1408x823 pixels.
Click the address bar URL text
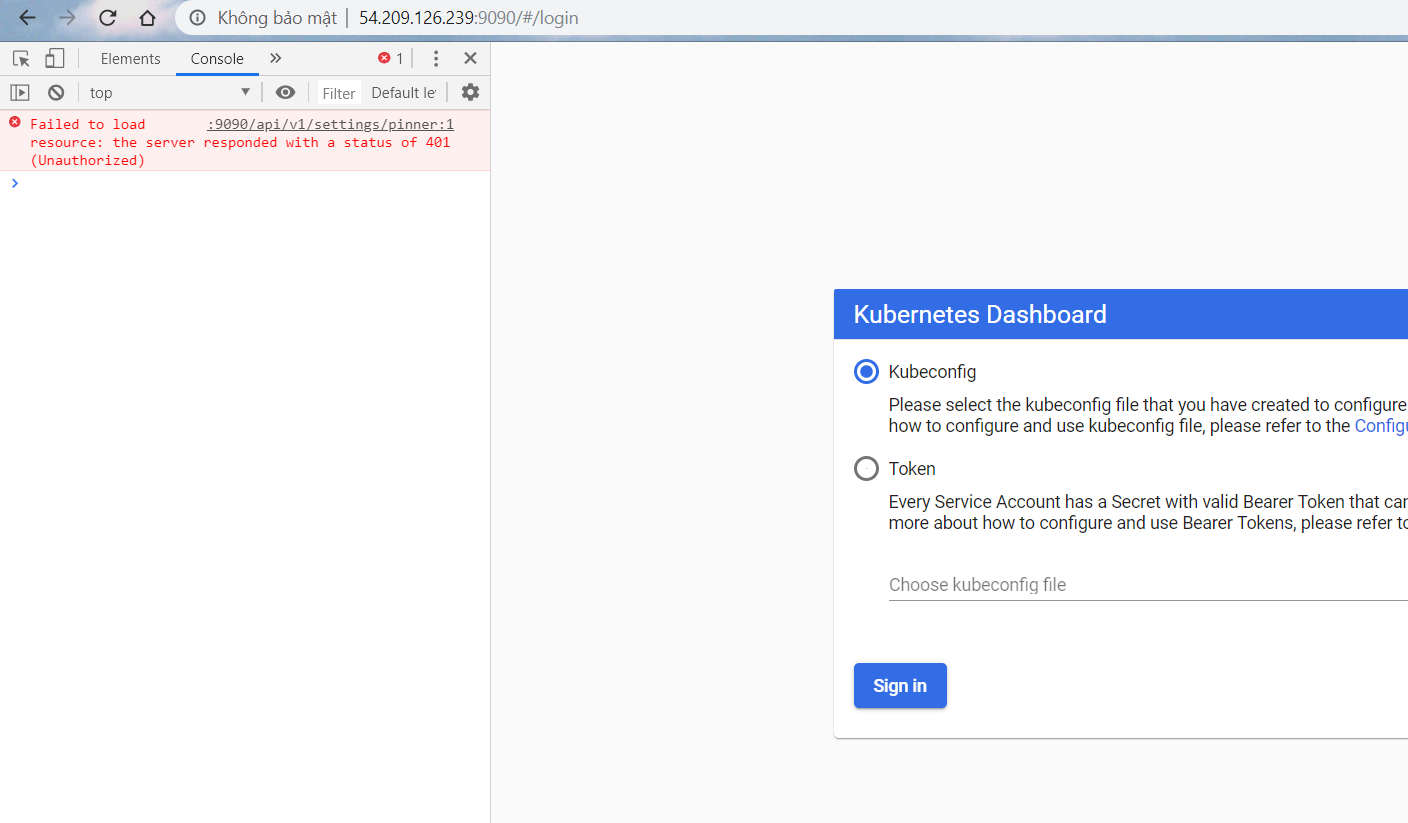point(468,18)
